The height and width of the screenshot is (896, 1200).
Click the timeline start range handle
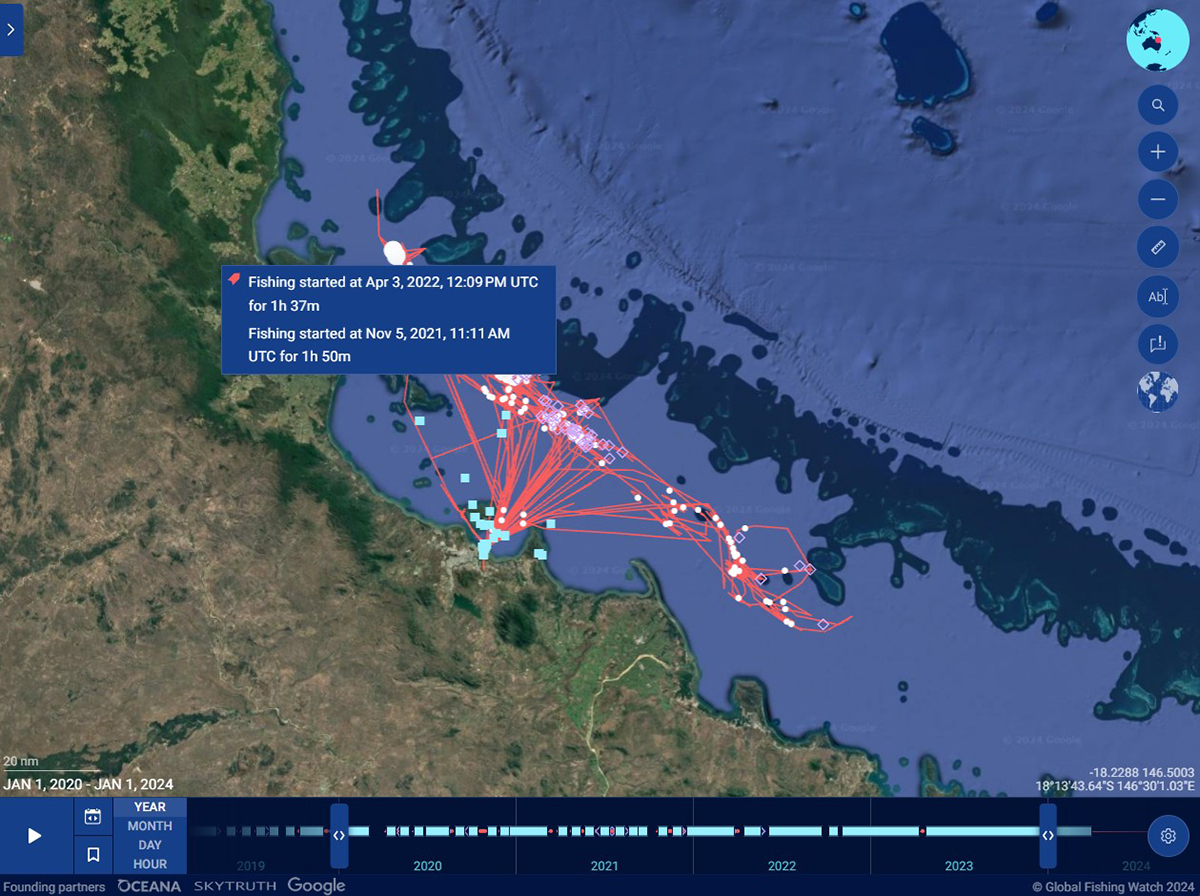[x=339, y=835]
